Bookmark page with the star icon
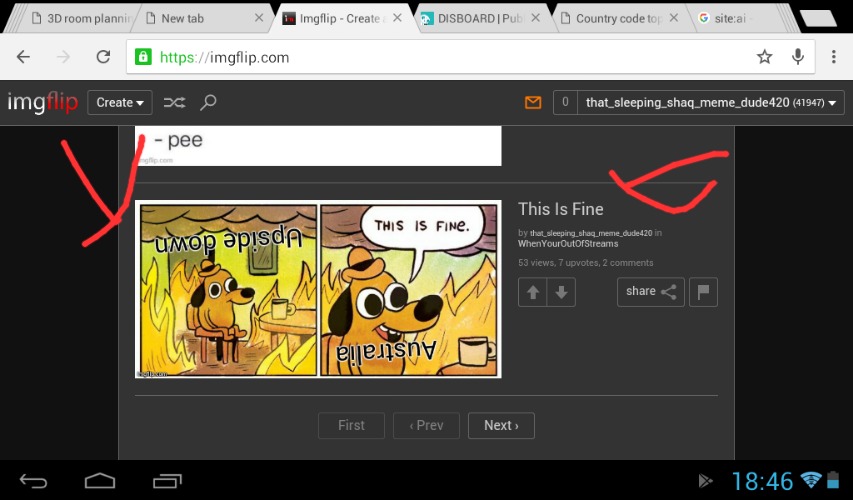This screenshot has width=853, height=500. point(765,57)
